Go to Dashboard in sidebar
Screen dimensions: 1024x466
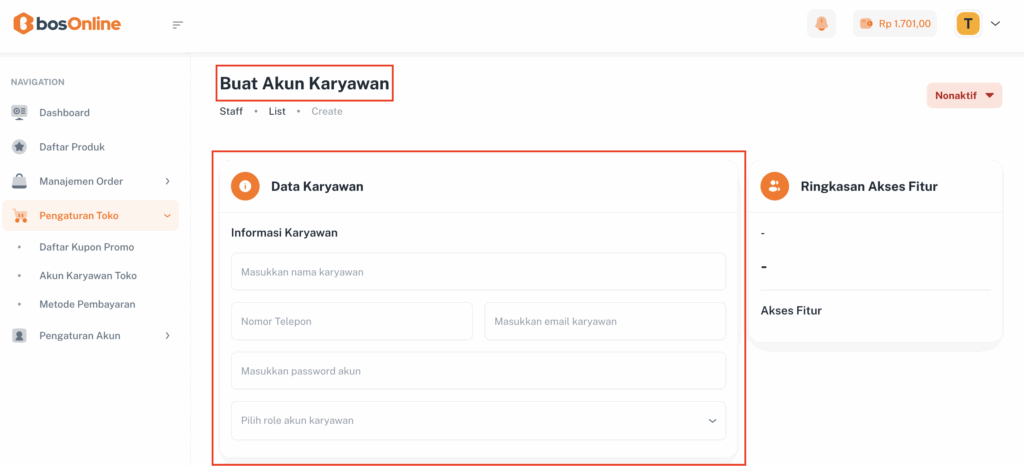tap(64, 113)
